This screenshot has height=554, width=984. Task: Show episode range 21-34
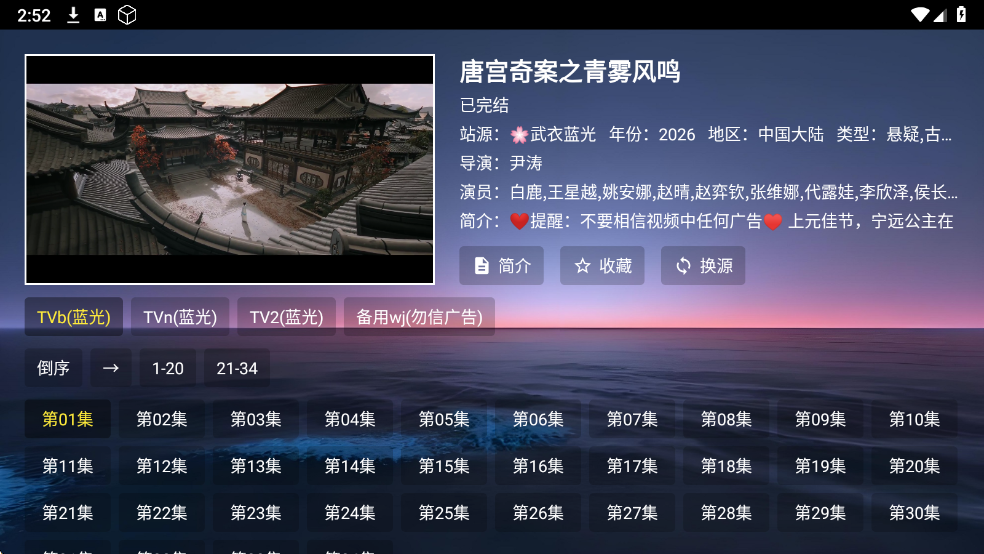tap(237, 368)
